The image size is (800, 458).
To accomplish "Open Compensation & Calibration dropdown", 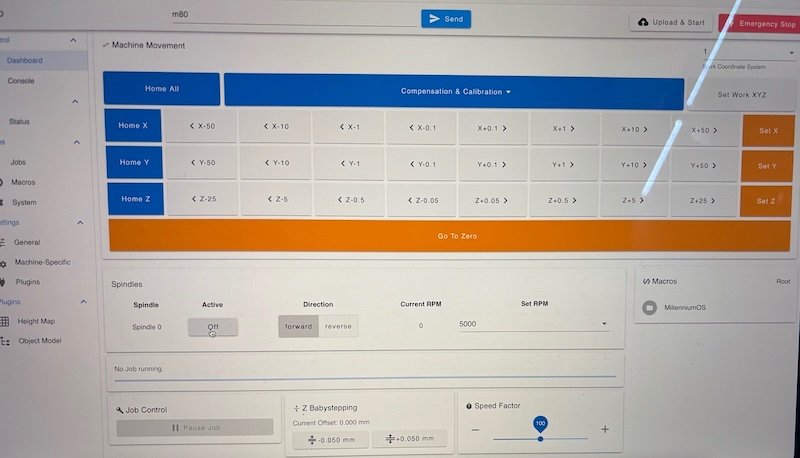I will point(454,92).
